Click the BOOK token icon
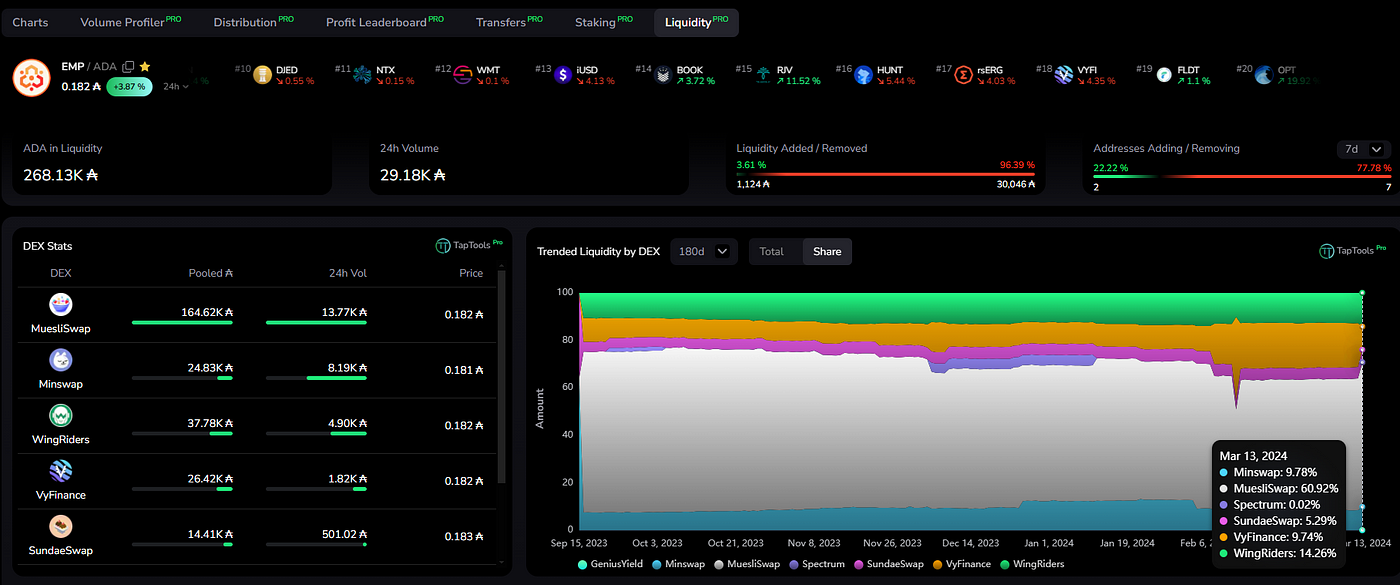 point(663,75)
